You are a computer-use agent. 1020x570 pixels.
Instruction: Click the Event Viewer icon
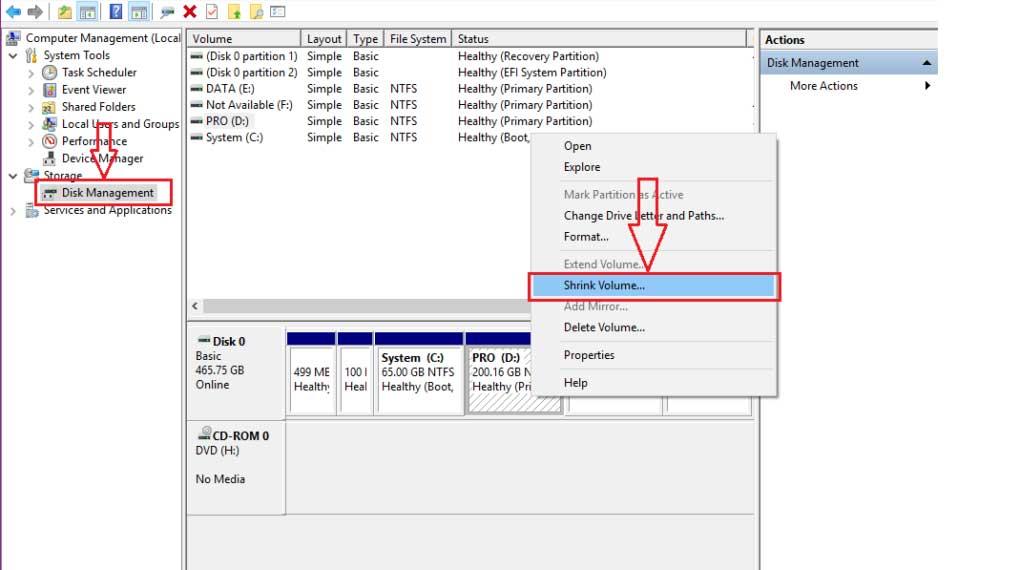tap(49, 90)
